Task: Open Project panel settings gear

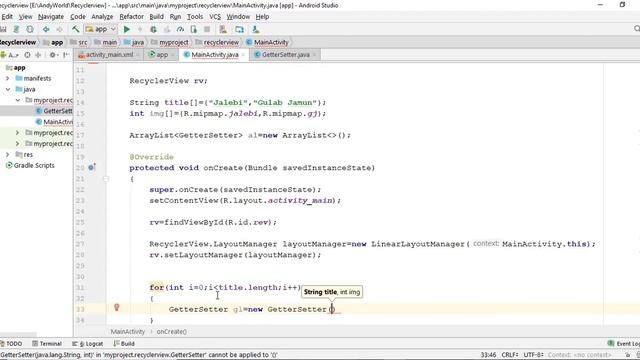Action: pos(53,55)
